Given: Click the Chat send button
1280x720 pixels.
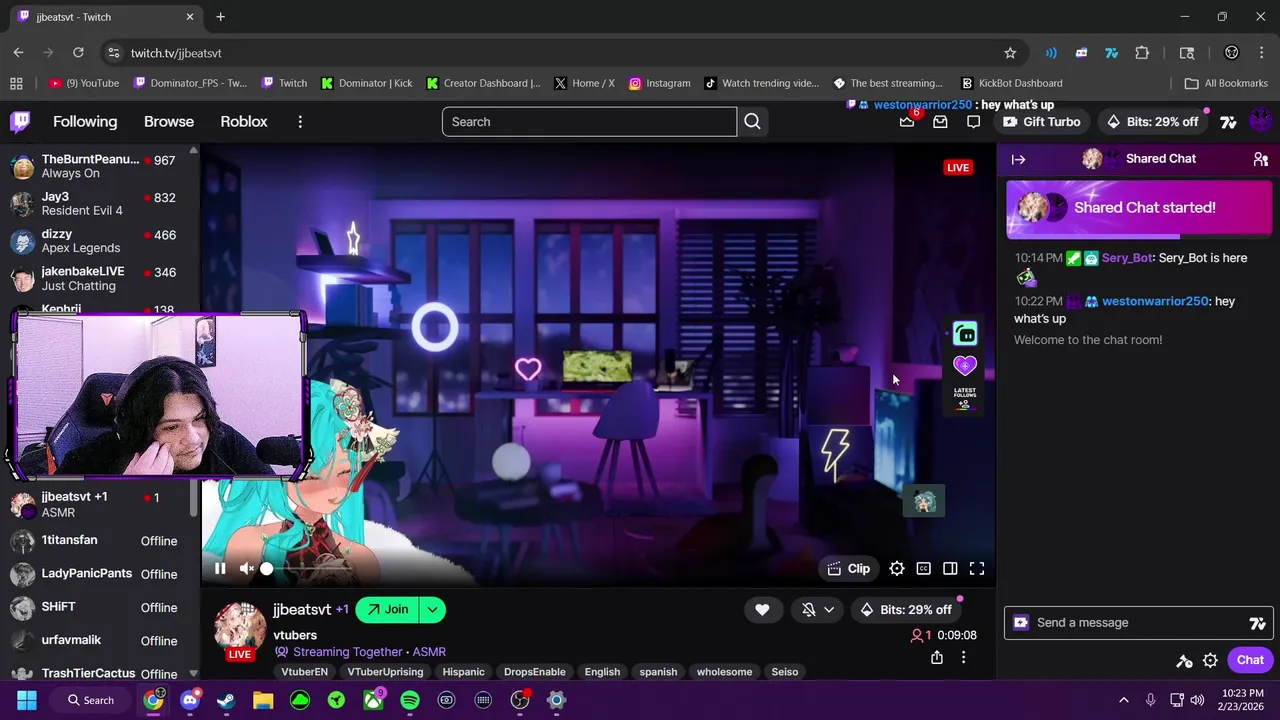Looking at the screenshot, I should [x=1250, y=660].
